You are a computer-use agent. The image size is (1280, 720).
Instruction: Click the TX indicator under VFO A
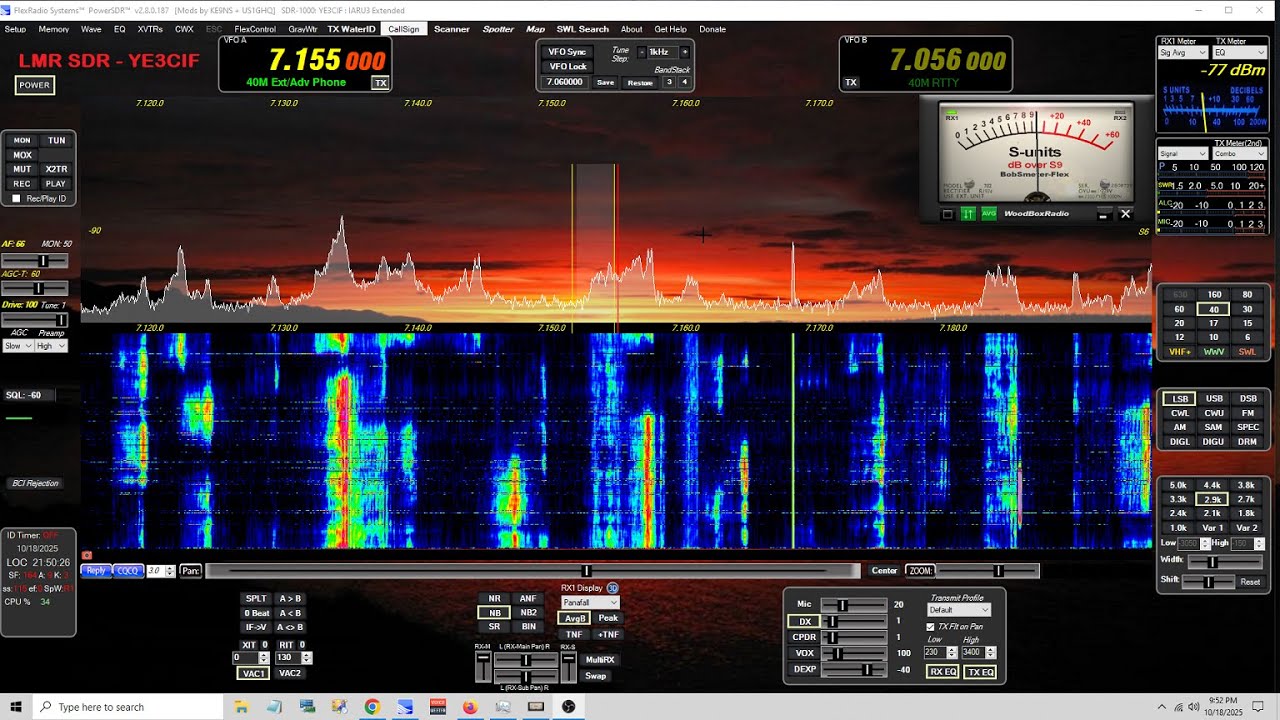coord(380,83)
